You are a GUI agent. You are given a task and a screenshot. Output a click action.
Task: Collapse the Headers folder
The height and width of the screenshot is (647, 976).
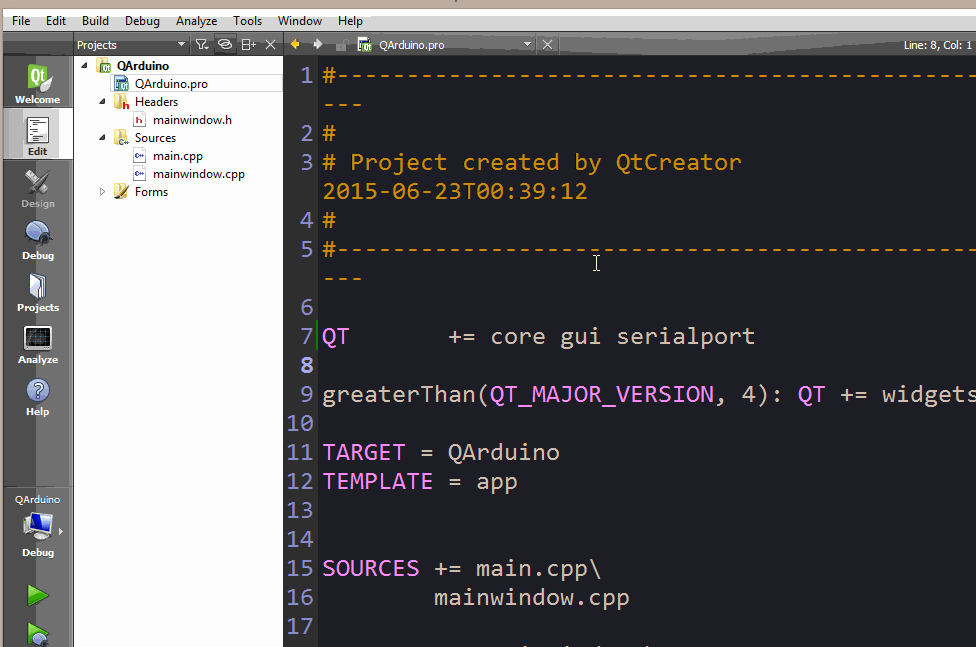pos(103,102)
